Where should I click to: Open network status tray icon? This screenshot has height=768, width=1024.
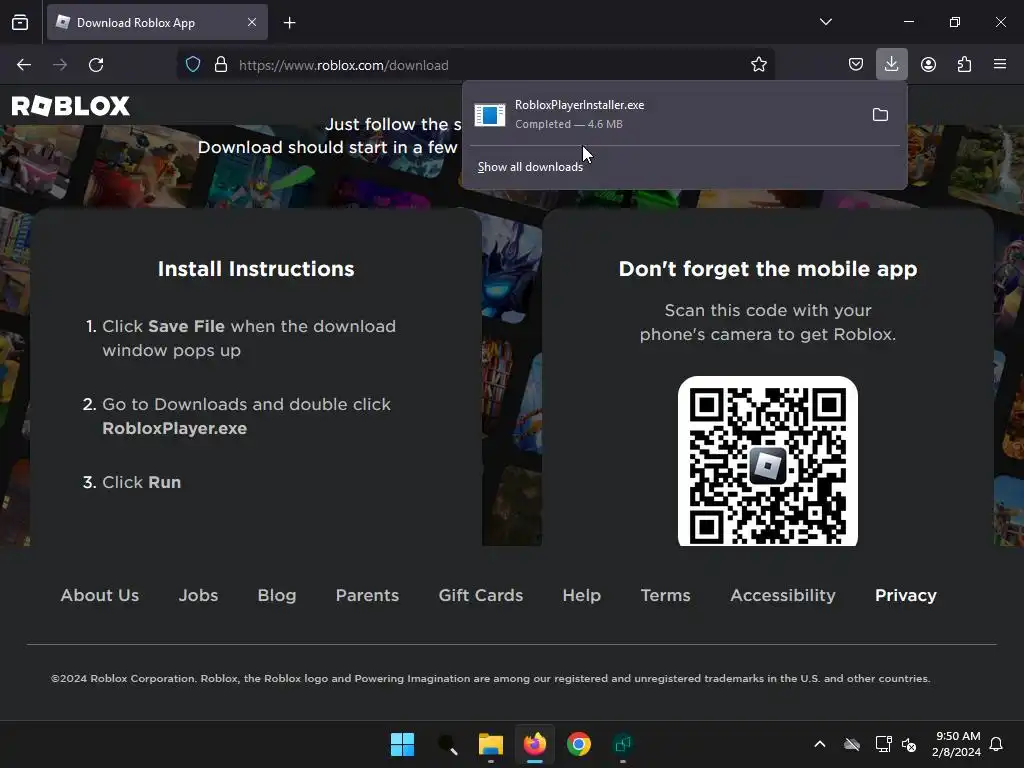(883, 744)
